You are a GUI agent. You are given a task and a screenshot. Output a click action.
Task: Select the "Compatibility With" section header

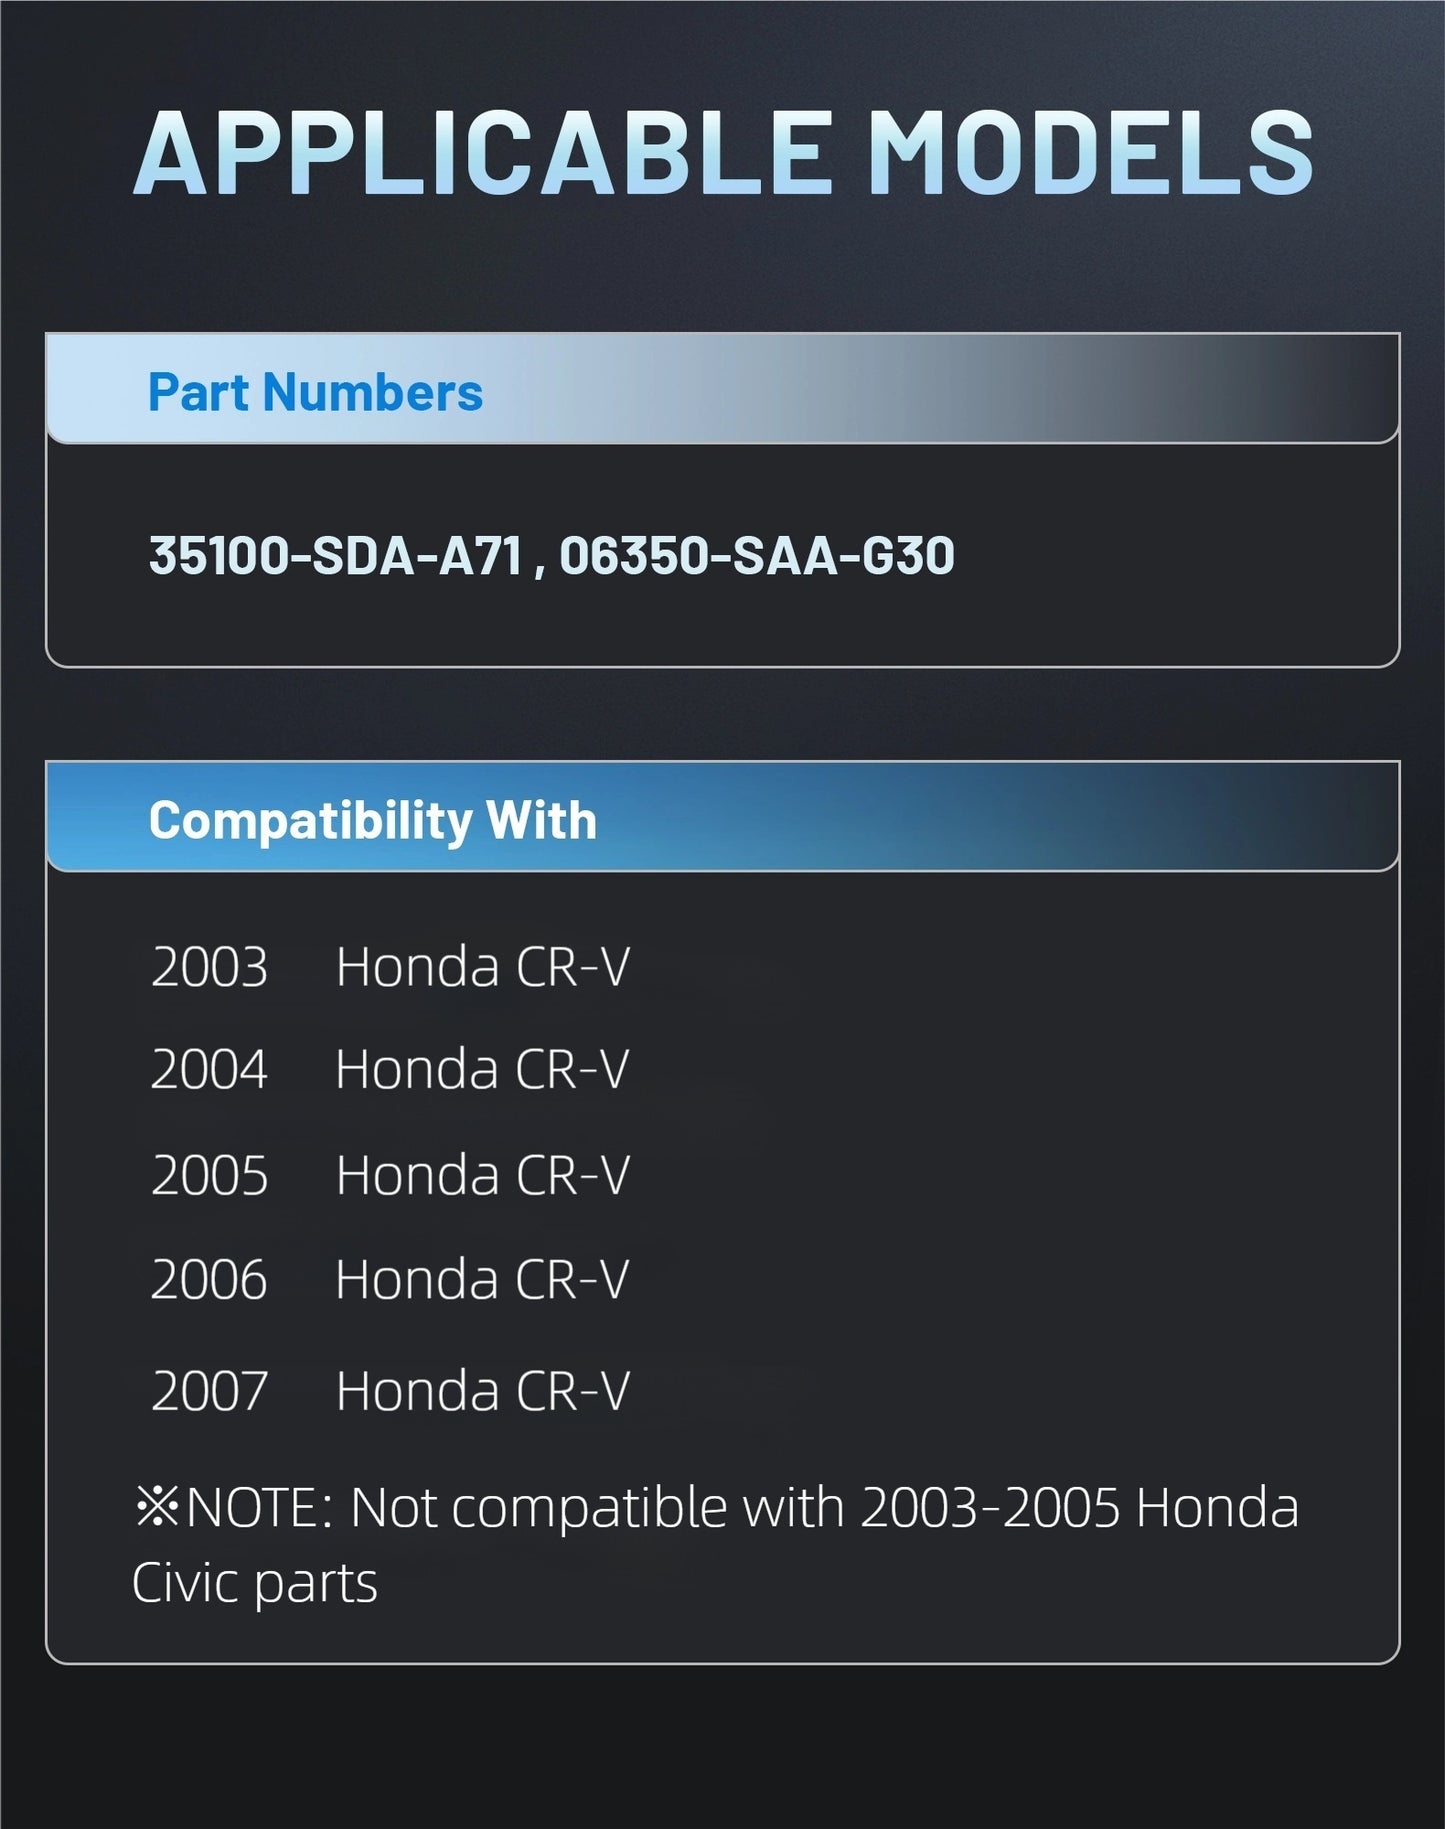[372, 821]
